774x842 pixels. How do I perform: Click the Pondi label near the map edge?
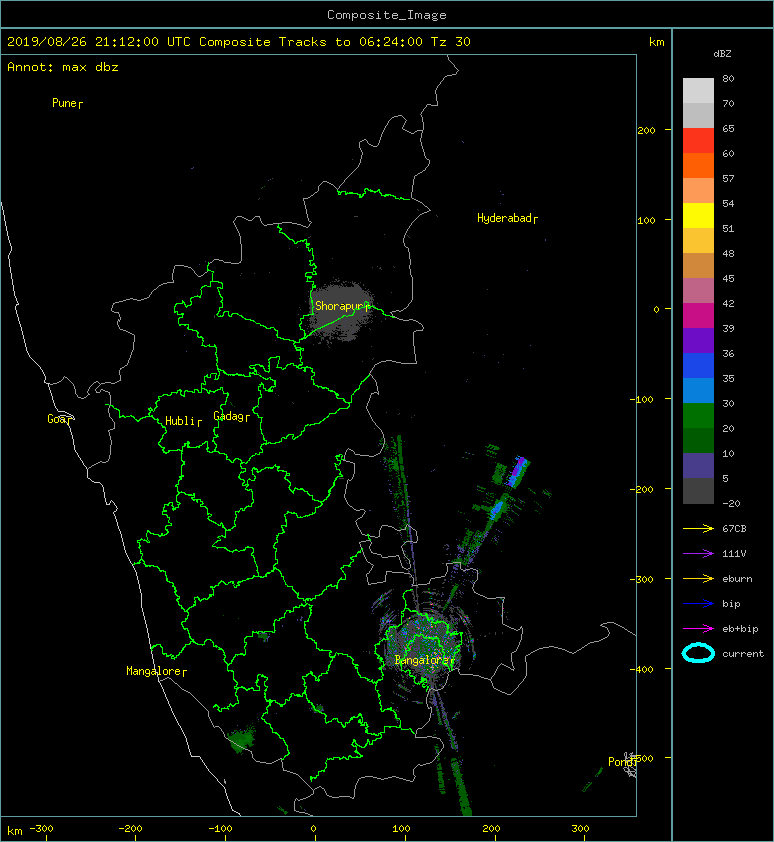click(622, 761)
